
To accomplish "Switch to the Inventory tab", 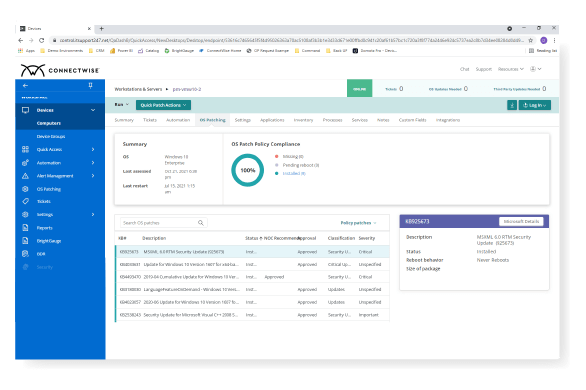I will click(x=303, y=120).
